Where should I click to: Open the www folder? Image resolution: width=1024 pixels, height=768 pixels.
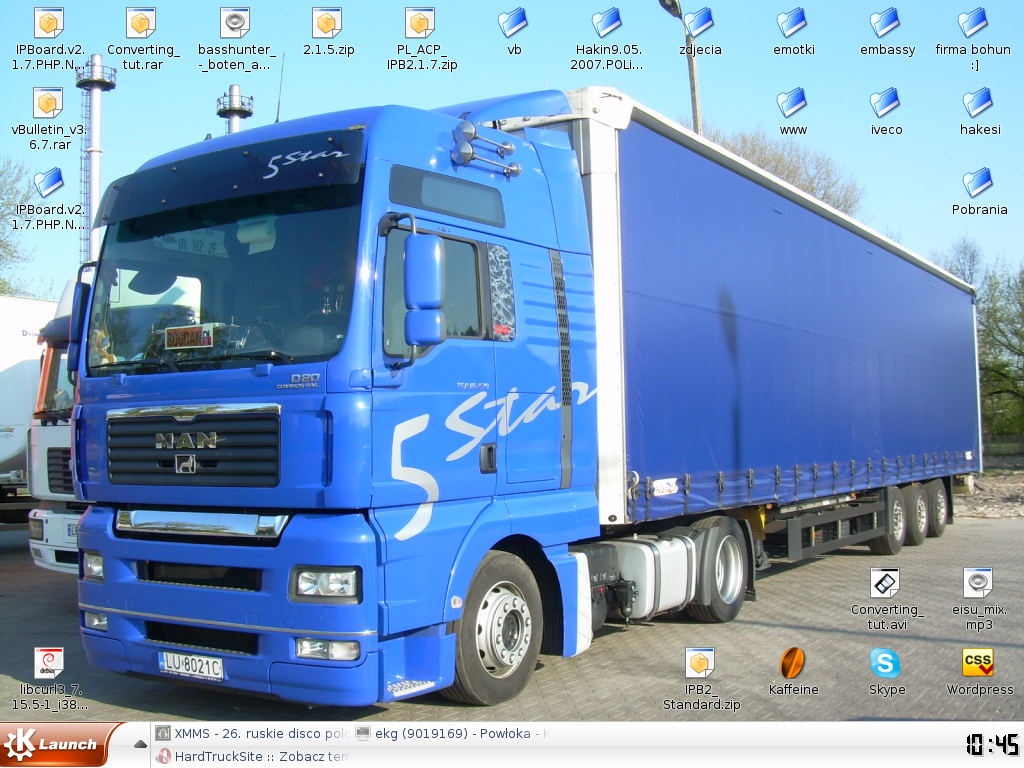792,103
